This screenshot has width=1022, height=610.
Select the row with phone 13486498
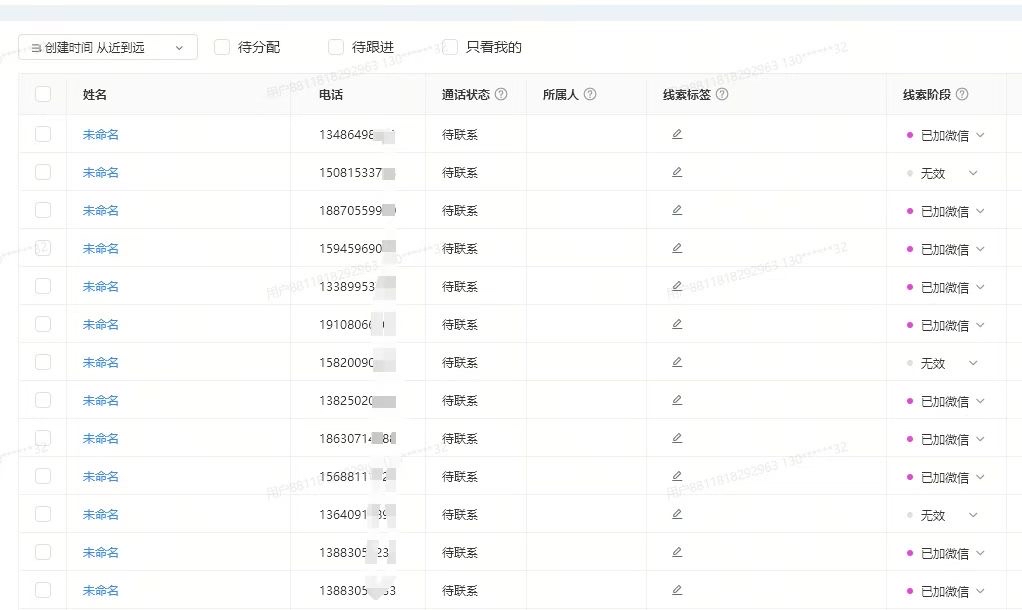click(x=43, y=134)
